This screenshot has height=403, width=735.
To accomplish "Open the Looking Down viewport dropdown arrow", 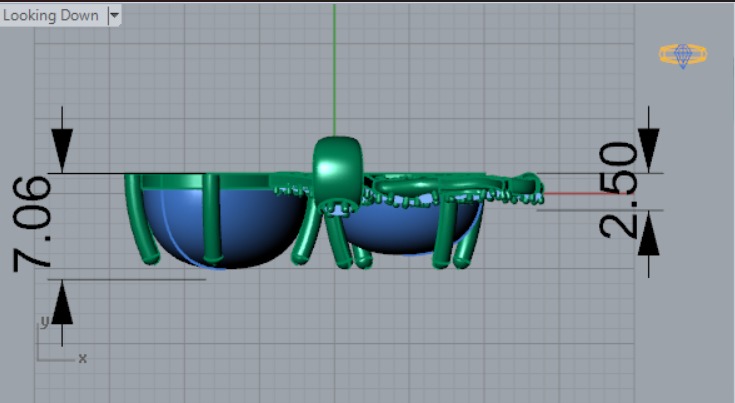I will 114,15.
